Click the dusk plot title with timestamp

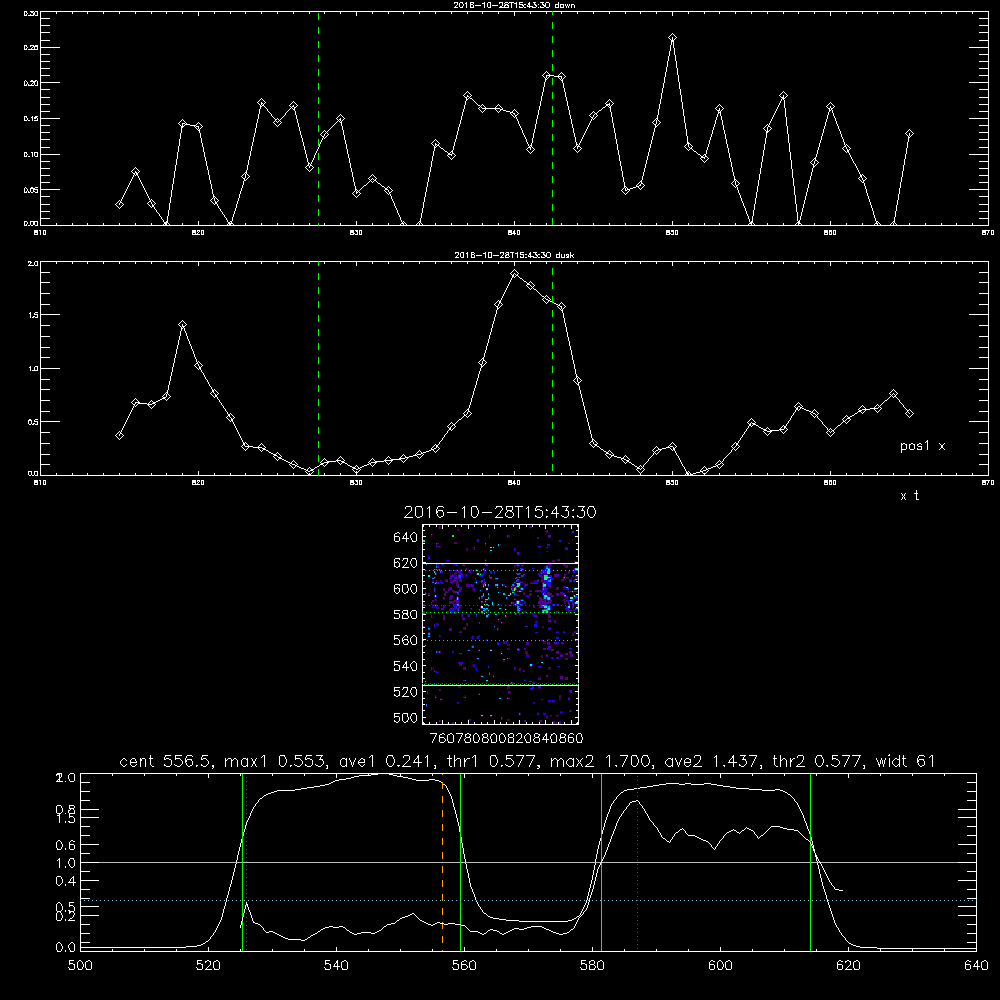pyautogui.click(x=514, y=255)
